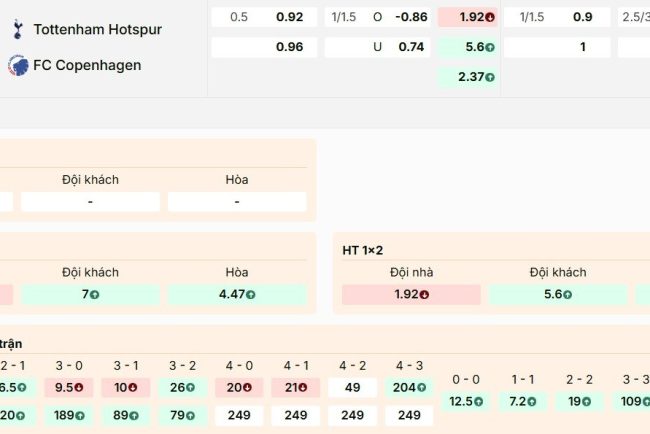The width and height of the screenshot is (650, 434).
Task: Select the 7 odds under Đội khách
Action: pos(90,294)
